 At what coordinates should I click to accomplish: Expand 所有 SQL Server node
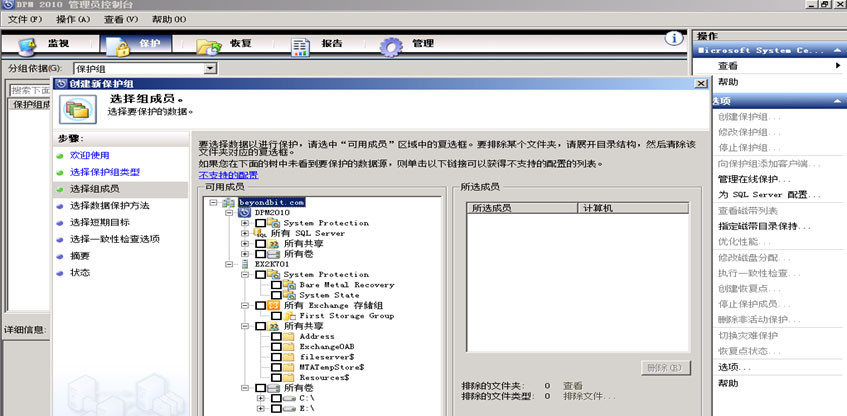(245, 233)
